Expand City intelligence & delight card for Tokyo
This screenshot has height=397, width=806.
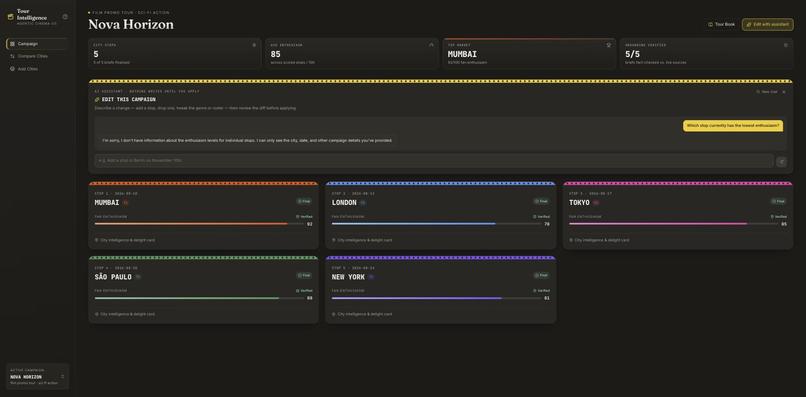click(x=599, y=240)
